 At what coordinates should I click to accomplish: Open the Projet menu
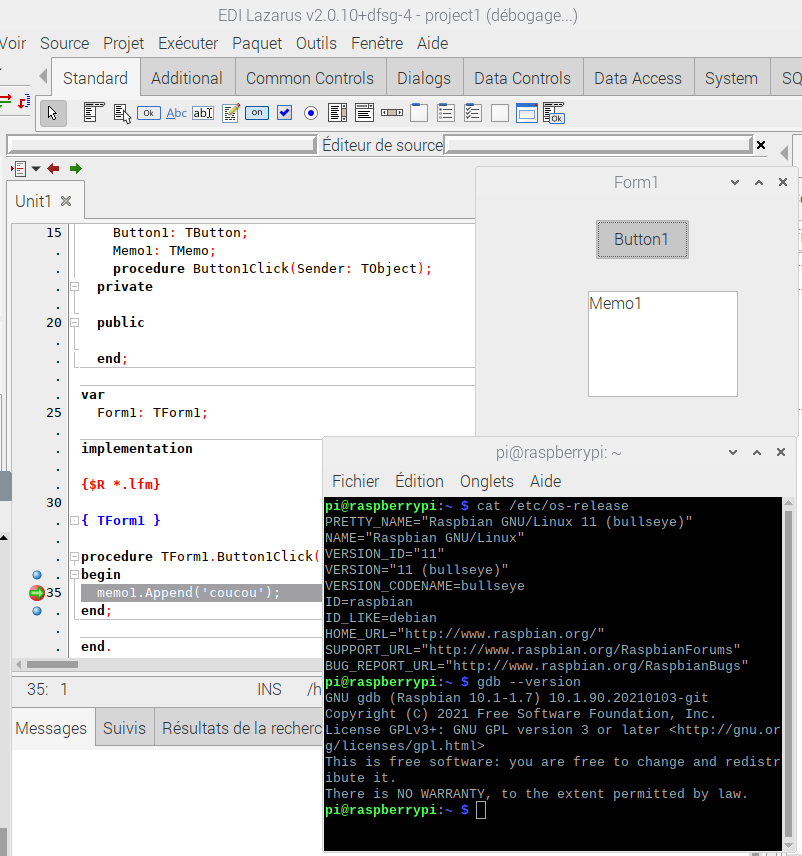click(x=123, y=43)
